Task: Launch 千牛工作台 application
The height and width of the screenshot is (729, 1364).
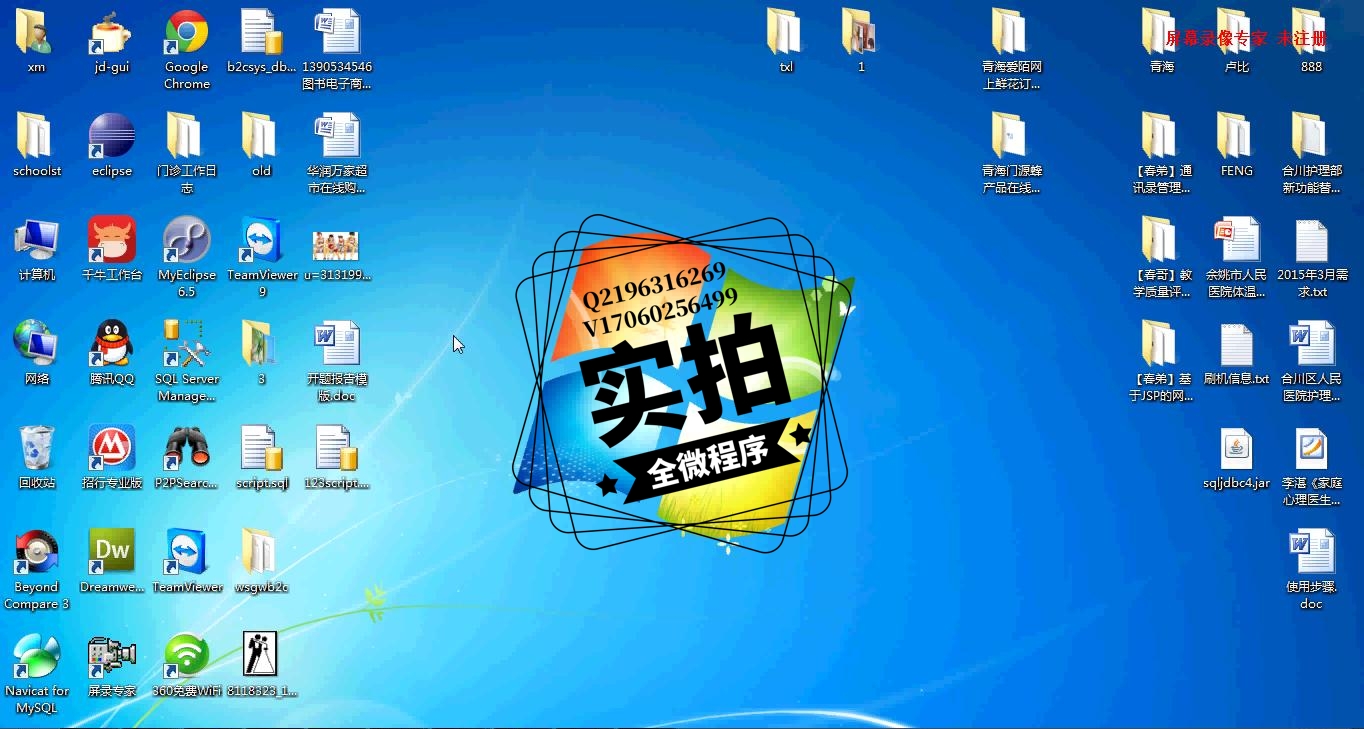Action: pyautogui.click(x=112, y=240)
